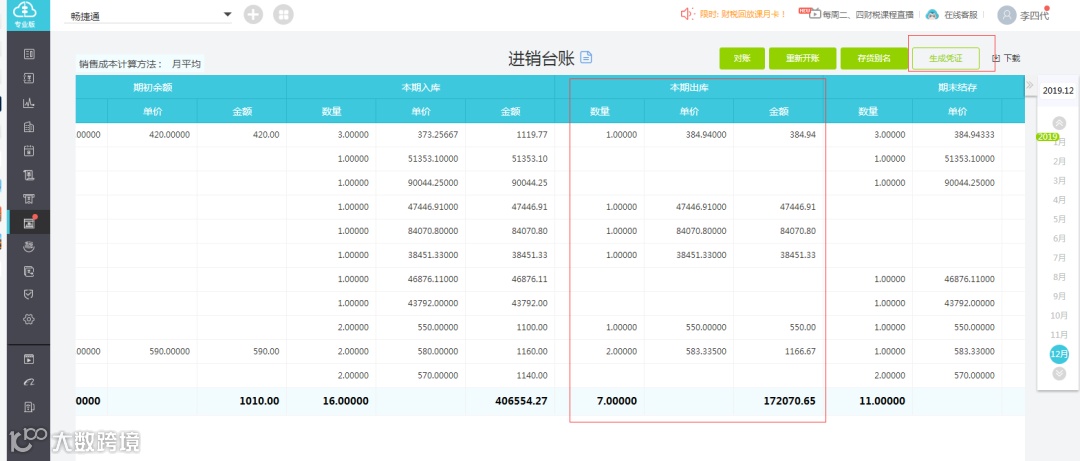
Task: Open the shield checkmark icon in the sidebar
Action: pos(29,294)
